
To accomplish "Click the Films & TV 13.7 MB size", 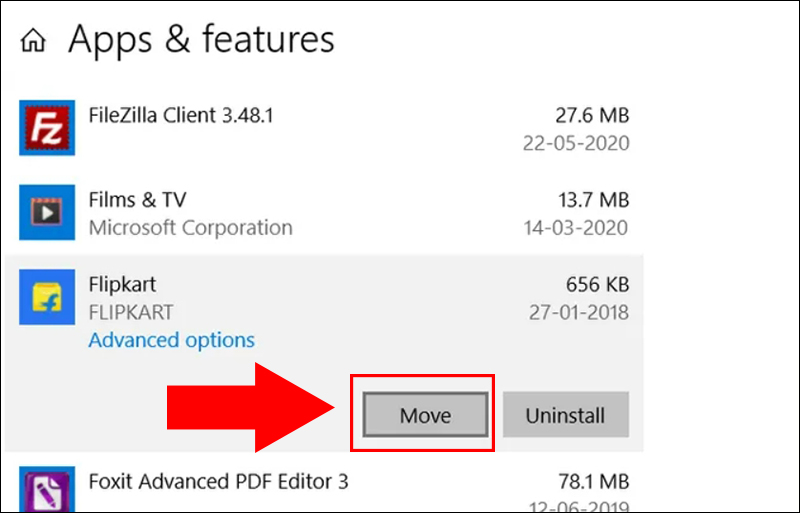I will [x=592, y=200].
